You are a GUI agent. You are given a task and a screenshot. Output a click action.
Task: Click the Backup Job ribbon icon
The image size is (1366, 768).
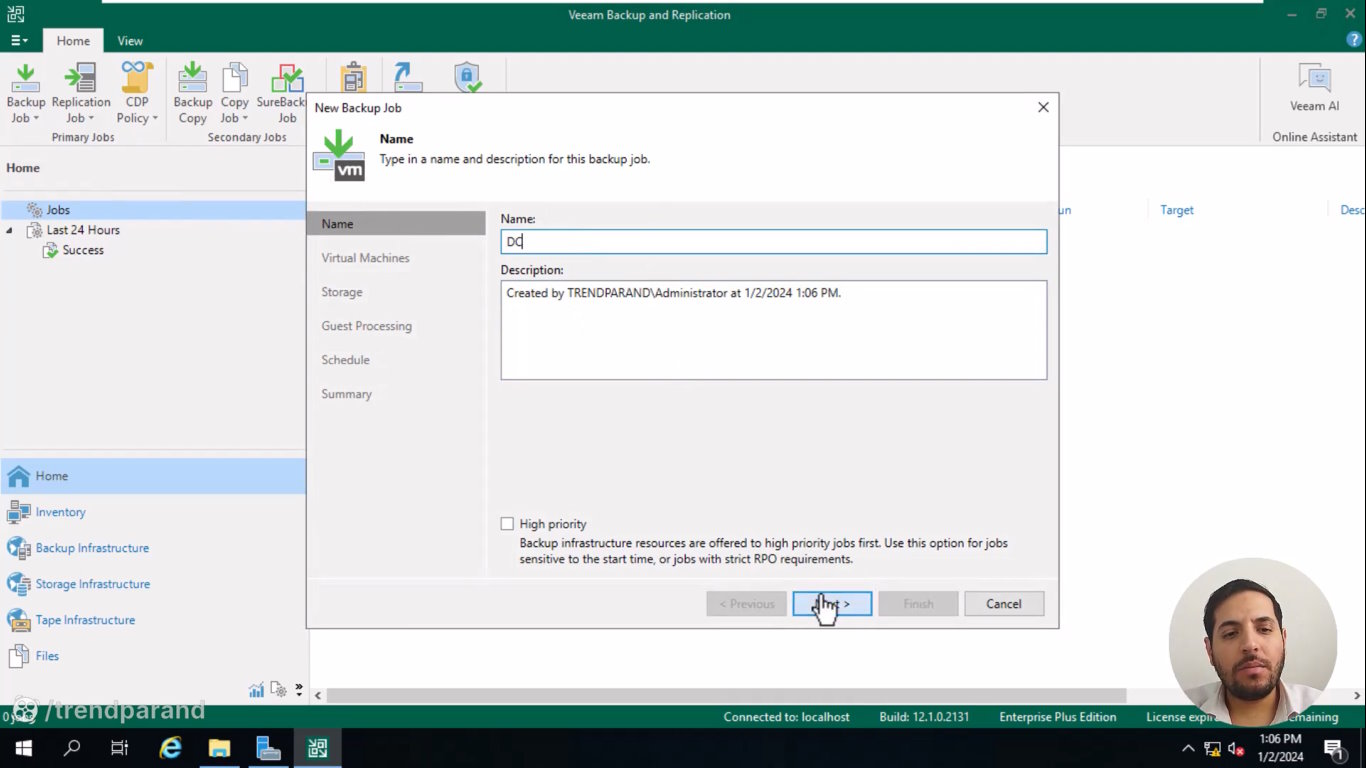[25, 78]
